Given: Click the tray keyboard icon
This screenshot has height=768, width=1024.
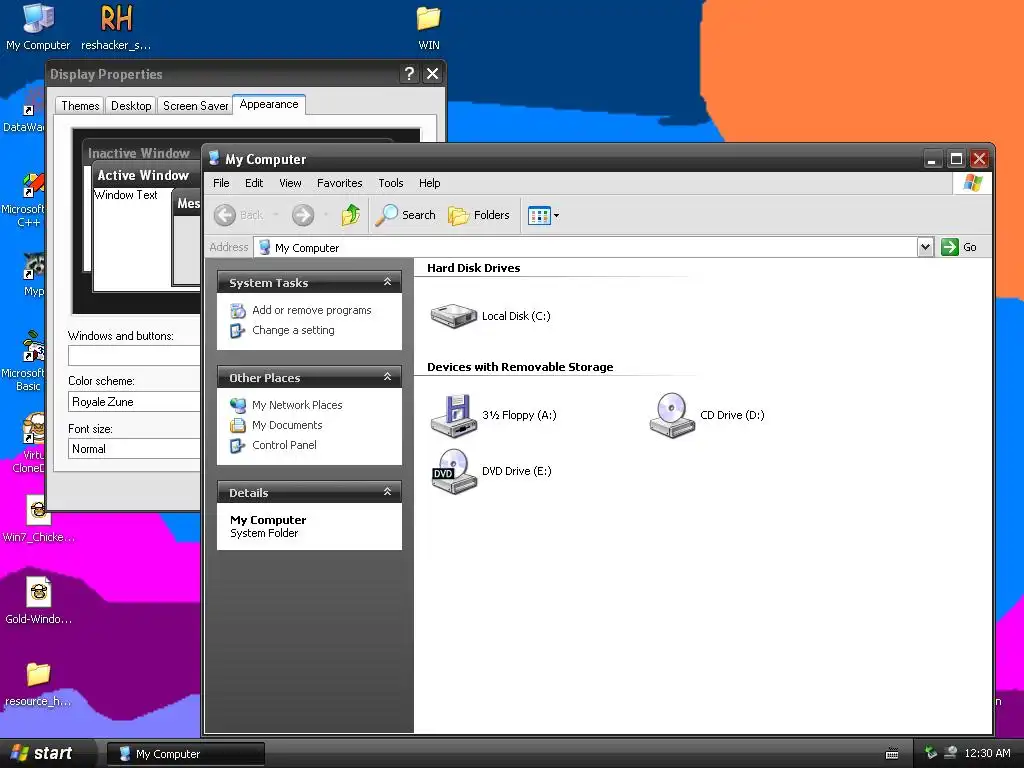Looking at the screenshot, I should [x=891, y=754].
